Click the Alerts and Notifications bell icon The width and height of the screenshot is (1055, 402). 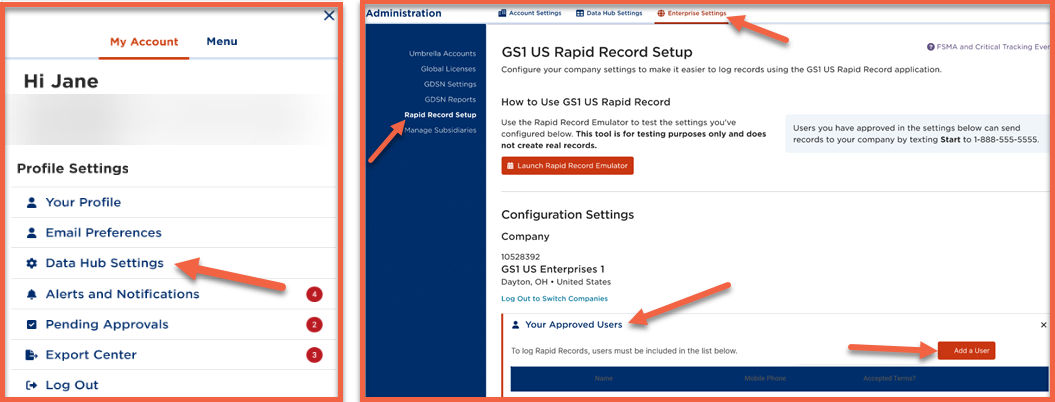click(x=31, y=294)
